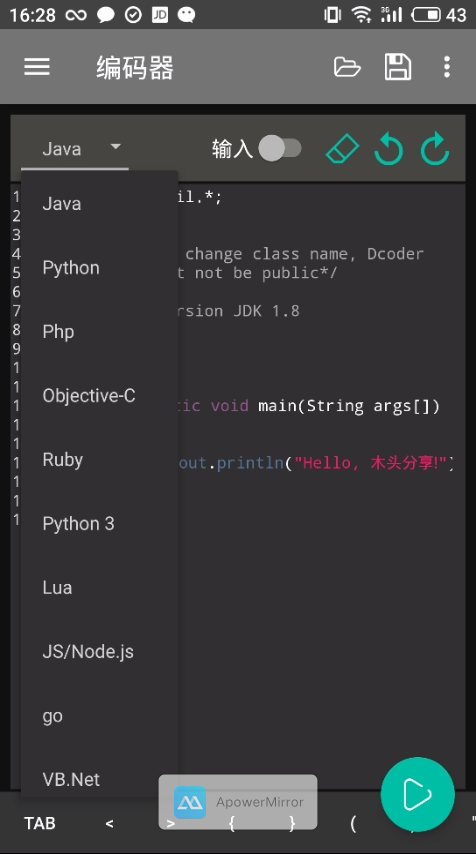Collapse the Java language dropdown arrow
Image resolution: width=476 pixels, height=854 pixels.
click(x=115, y=147)
